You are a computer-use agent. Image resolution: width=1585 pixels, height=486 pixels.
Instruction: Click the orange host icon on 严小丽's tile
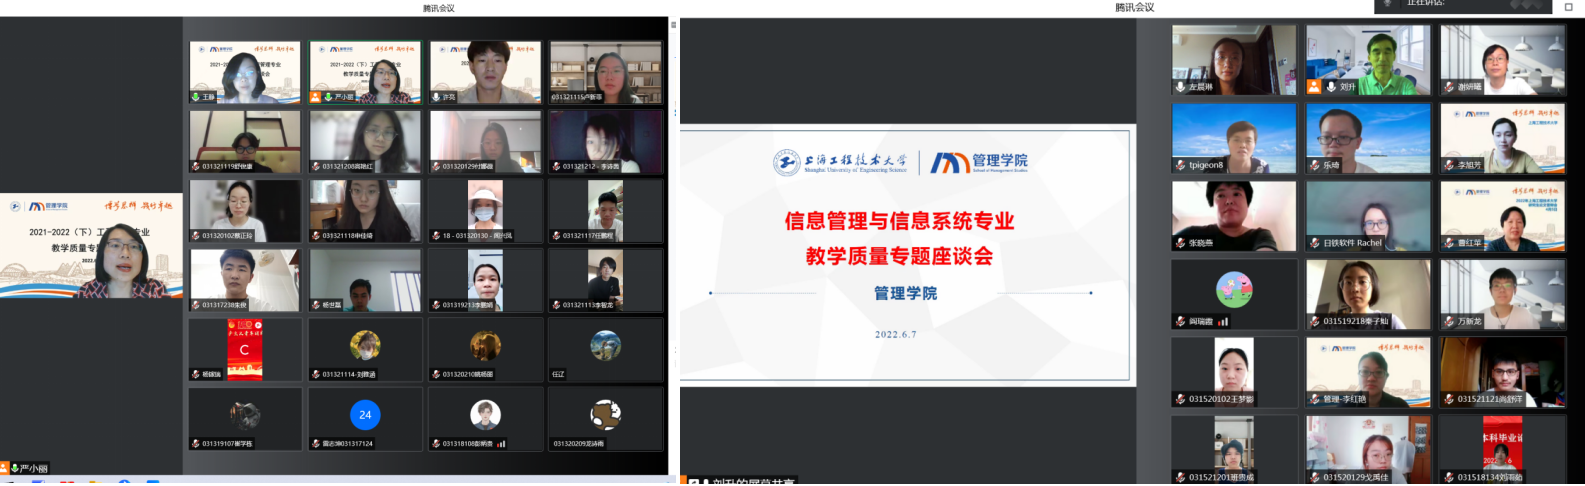[x=316, y=97]
